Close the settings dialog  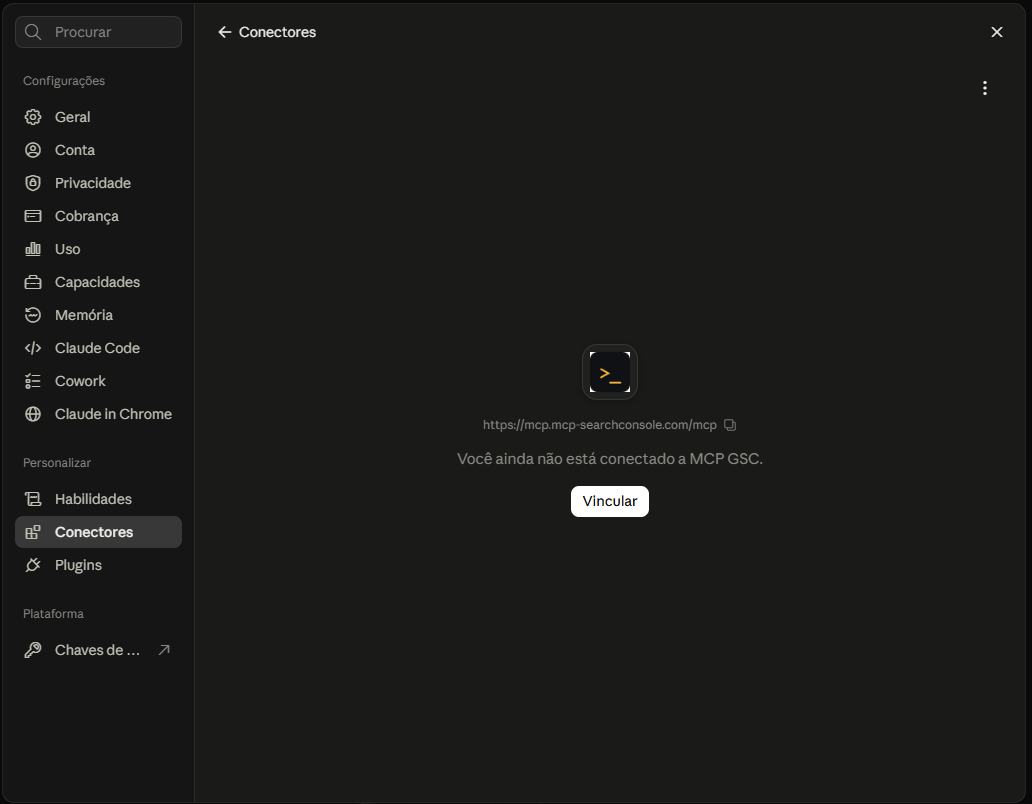pyautogui.click(x=996, y=32)
